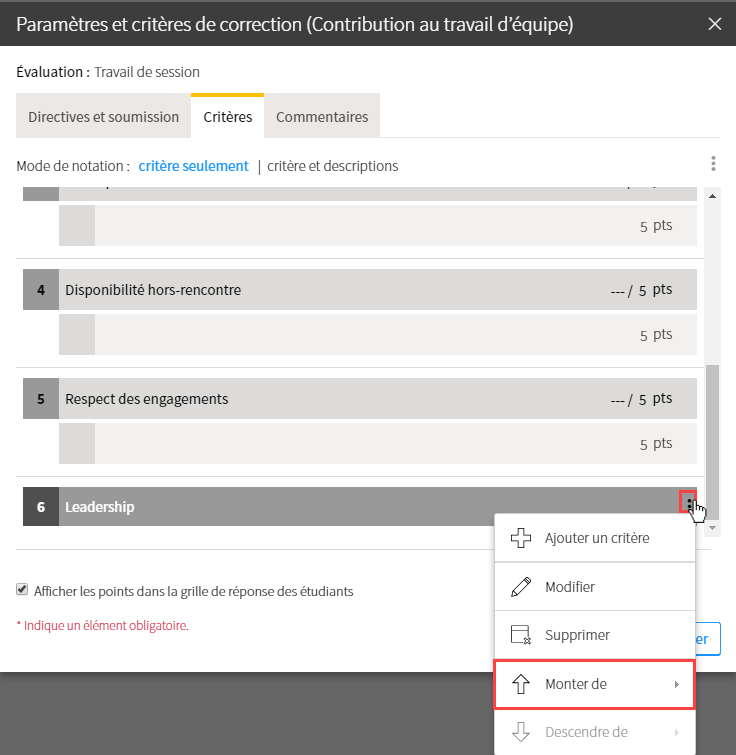Click the plus icon for Ajouter un critère
The width and height of the screenshot is (736, 755).
(x=521, y=538)
